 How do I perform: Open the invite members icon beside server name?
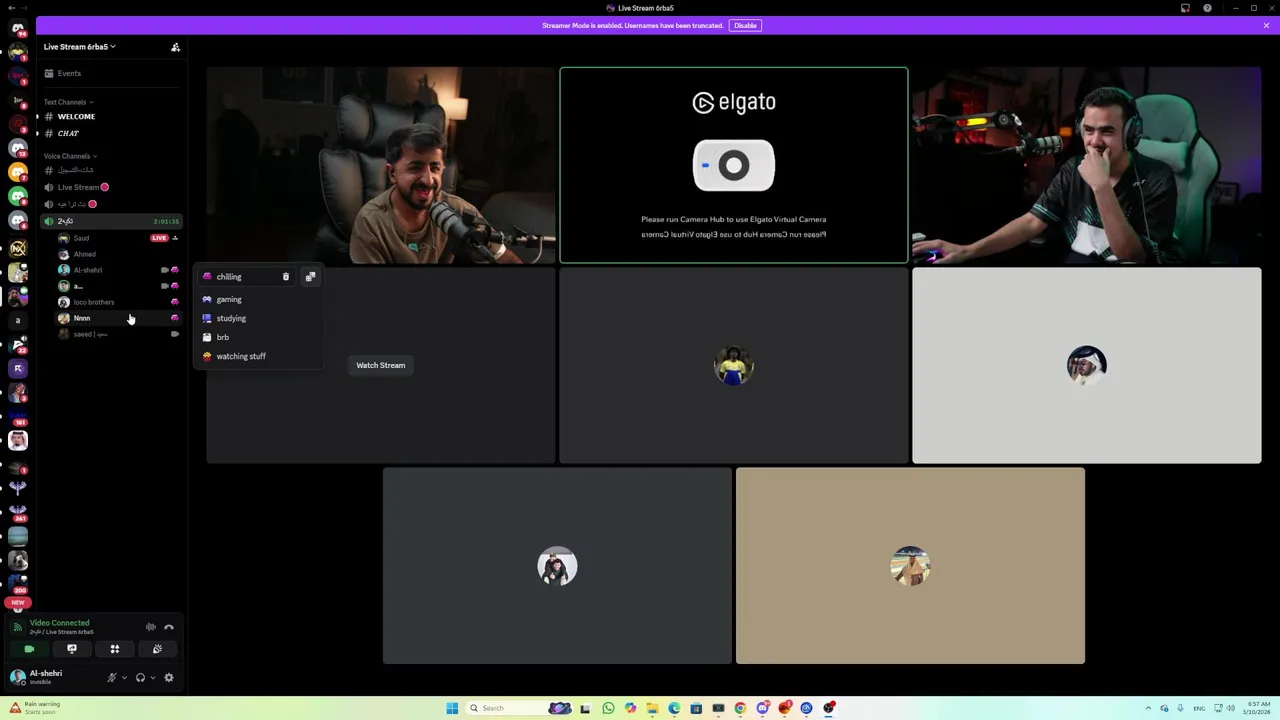(x=175, y=47)
